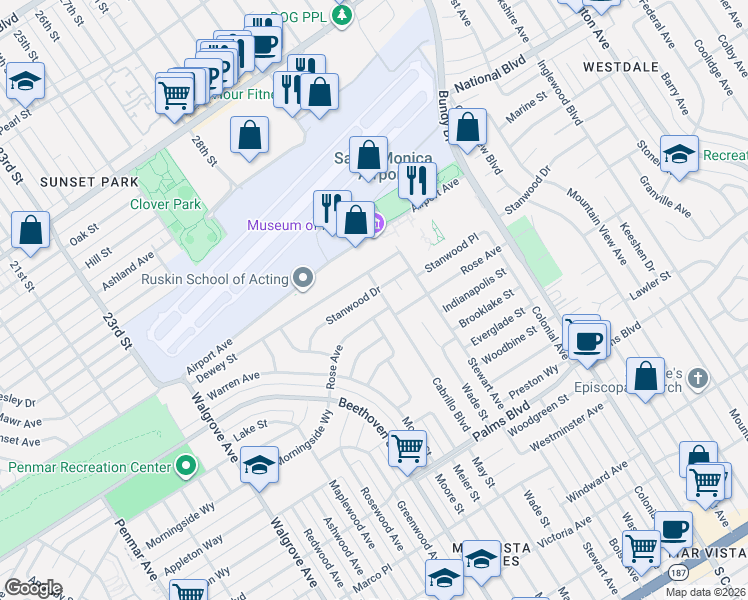Select the Cabrillo Blvd street label
Viewport: 748px width, 600px height.
coord(451,404)
